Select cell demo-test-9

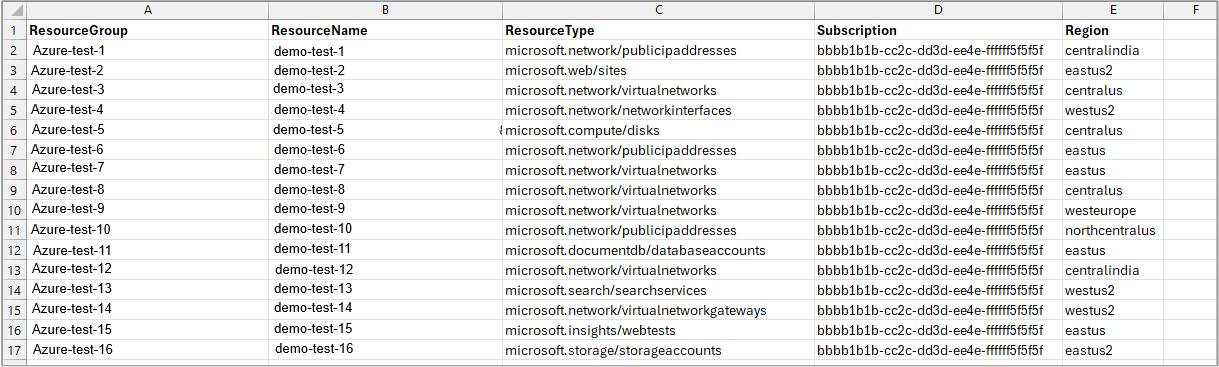tap(386, 210)
